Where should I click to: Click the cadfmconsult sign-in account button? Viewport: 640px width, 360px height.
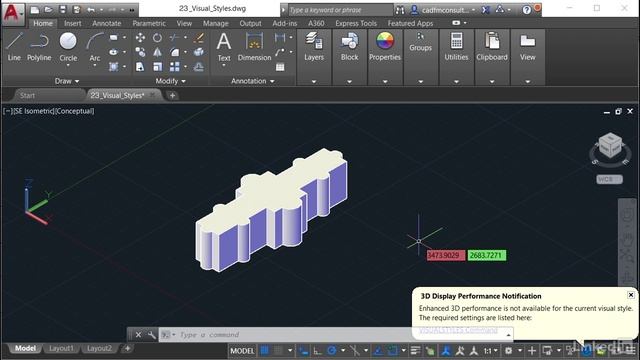click(x=444, y=9)
